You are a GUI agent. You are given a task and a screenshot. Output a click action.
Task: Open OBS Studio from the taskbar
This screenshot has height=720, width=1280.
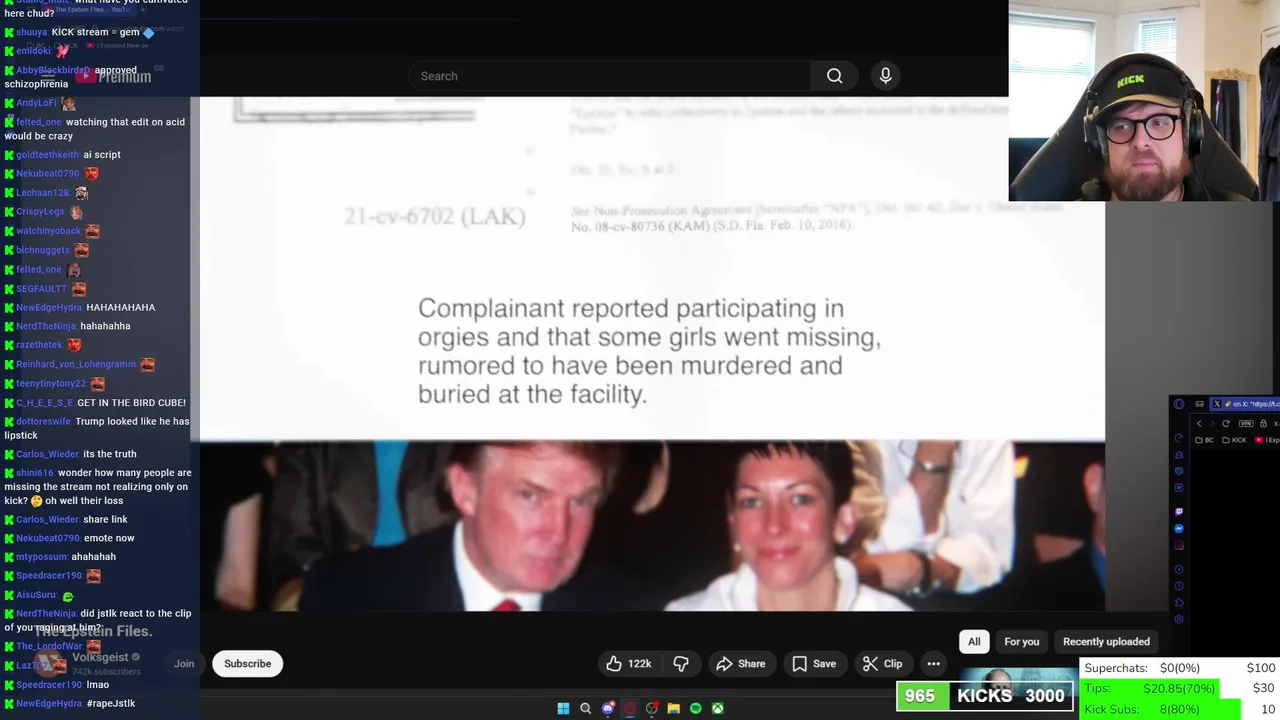point(652,708)
